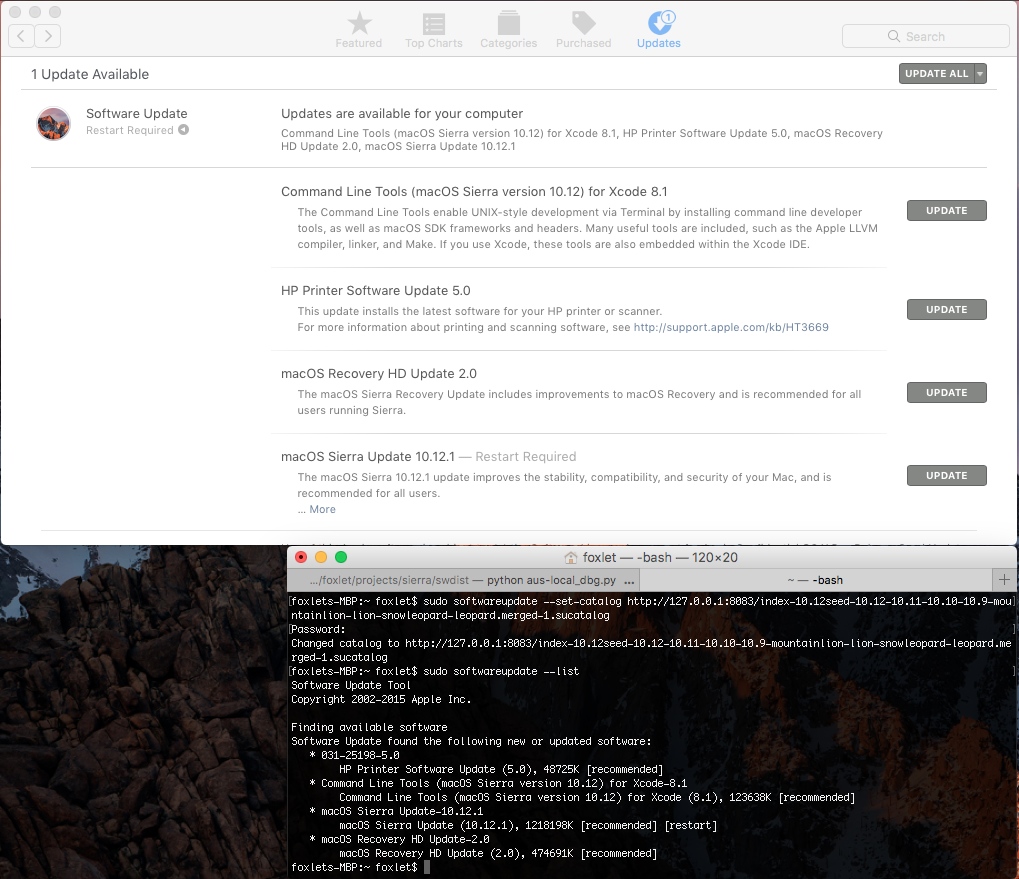The width and height of the screenshot is (1019, 879).
Task: Click the "macOS Sierra Update-10.12.1" Terminal line
Action: (x=402, y=811)
